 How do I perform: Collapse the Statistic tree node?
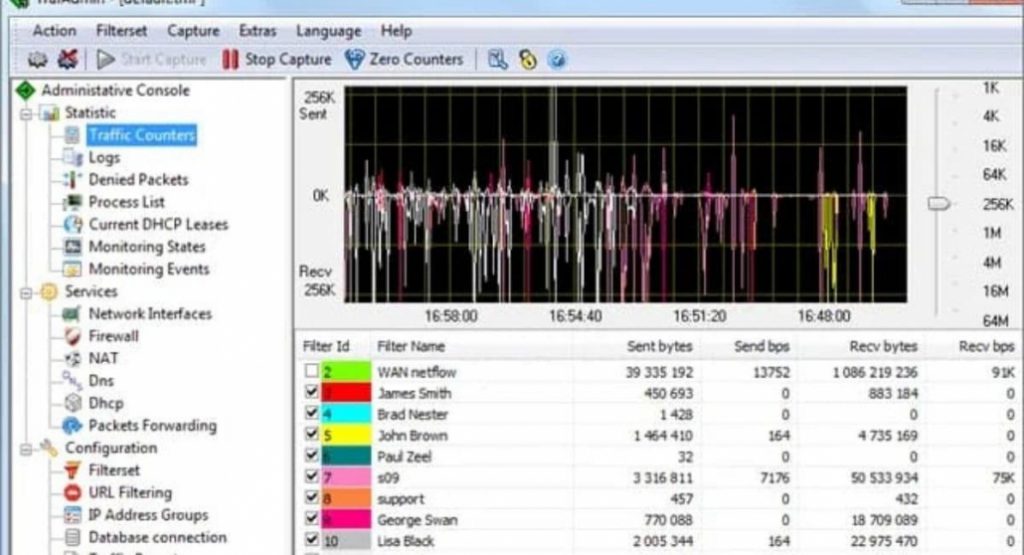click(x=27, y=113)
